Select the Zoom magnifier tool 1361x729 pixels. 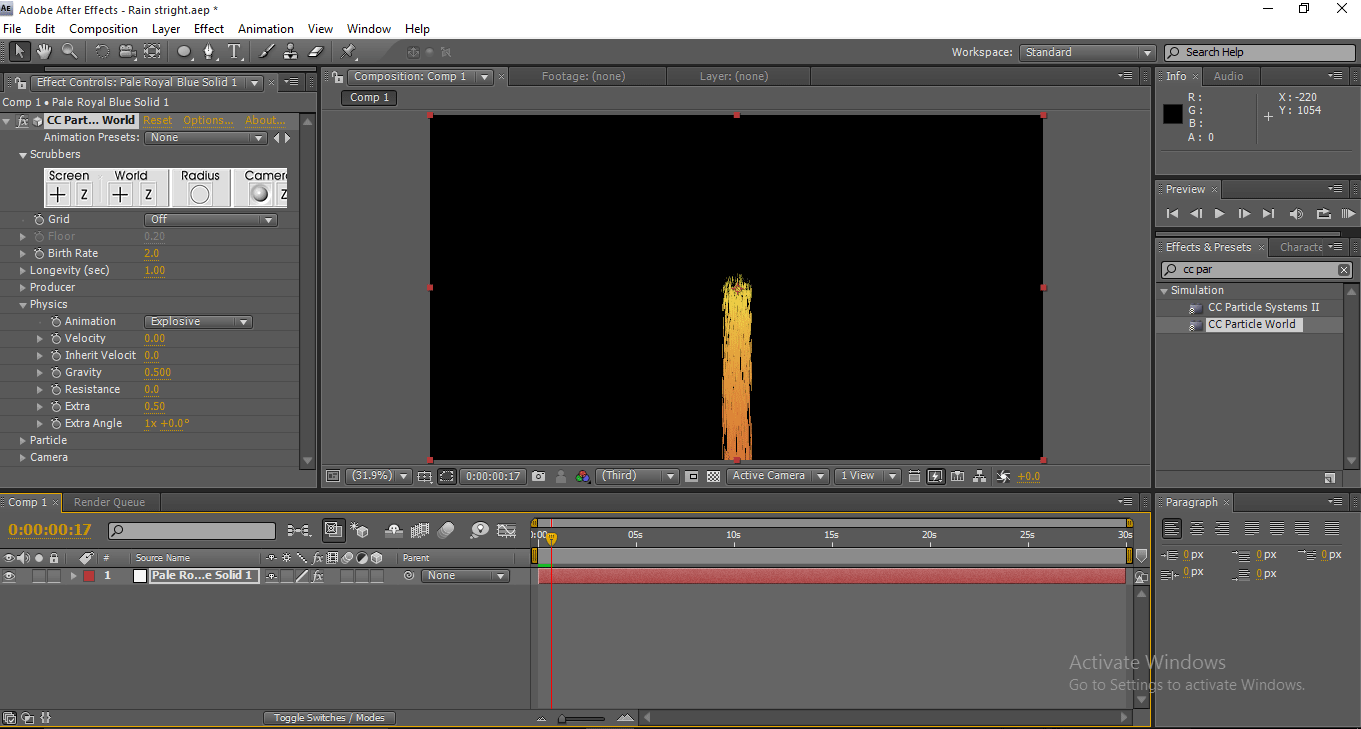(x=70, y=51)
